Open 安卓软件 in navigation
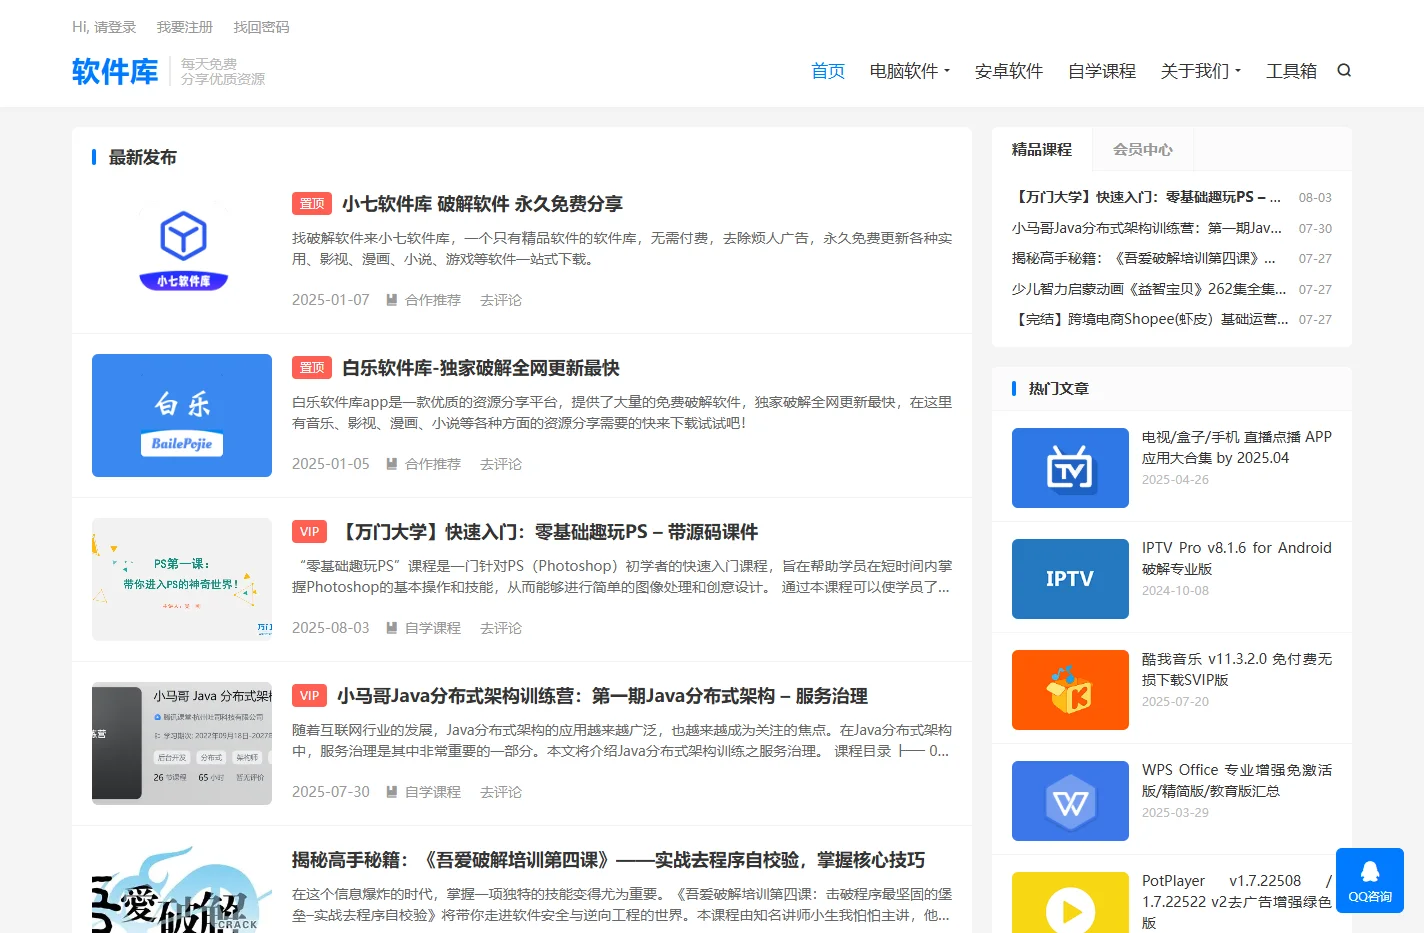This screenshot has height=933, width=1424. [x=1009, y=71]
